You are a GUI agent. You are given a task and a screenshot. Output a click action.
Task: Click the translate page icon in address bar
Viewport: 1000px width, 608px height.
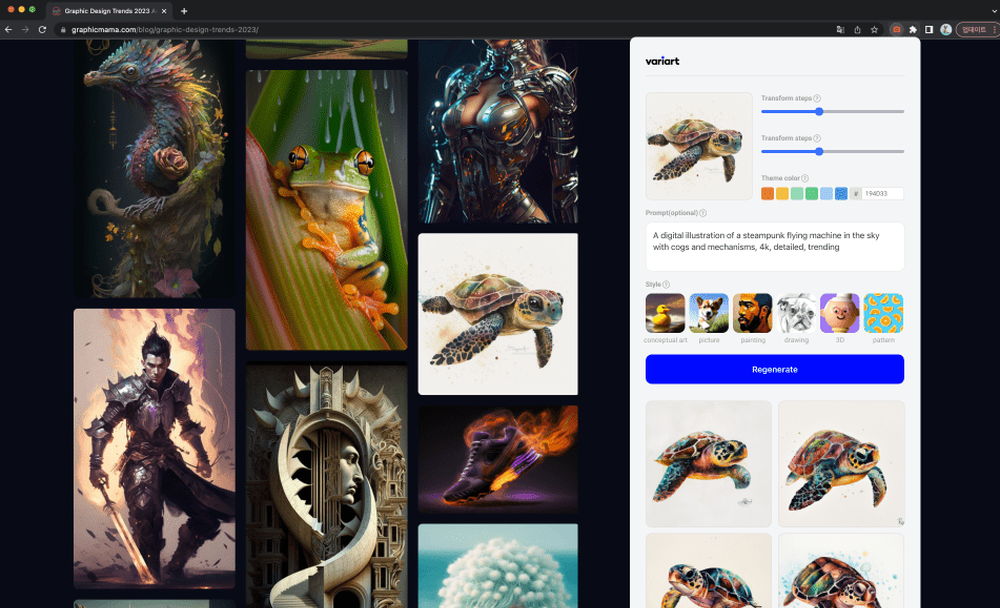tap(841, 29)
